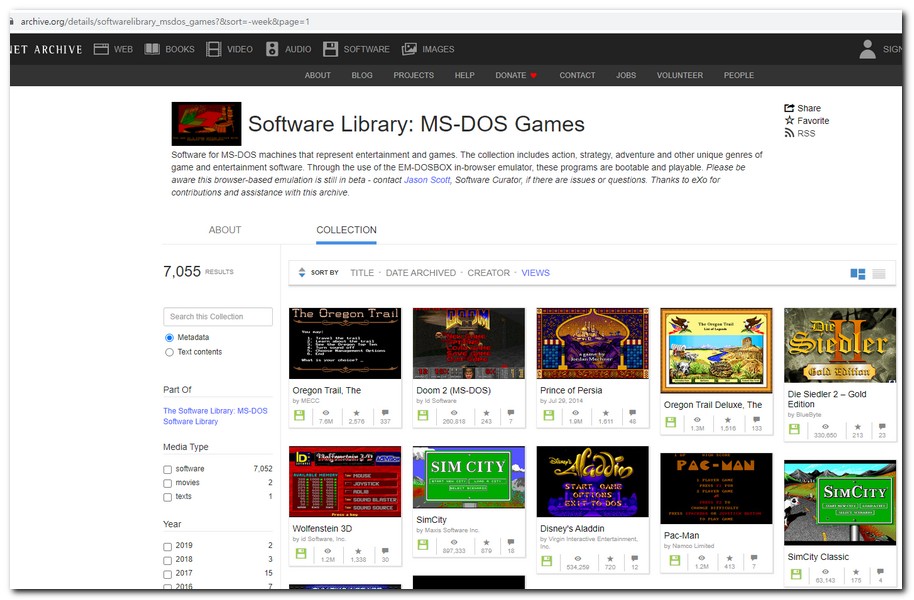Toggle the sort order arrows
914x600 pixels.
pos(302,273)
